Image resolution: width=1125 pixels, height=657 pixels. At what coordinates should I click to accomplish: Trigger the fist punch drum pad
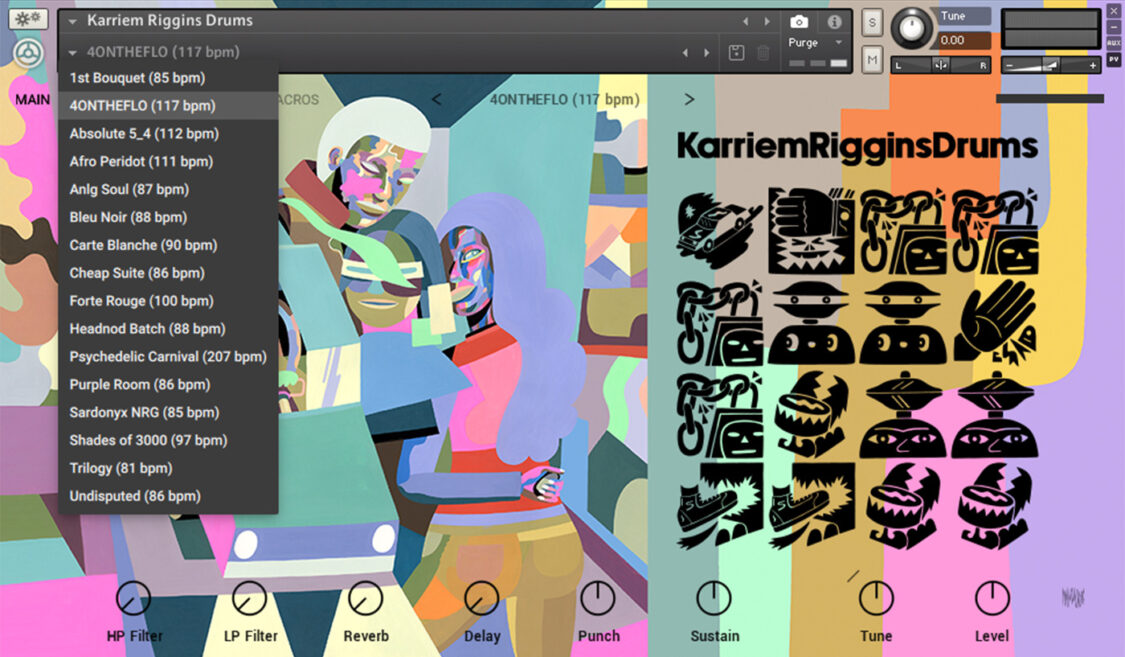tap(811, 230)
